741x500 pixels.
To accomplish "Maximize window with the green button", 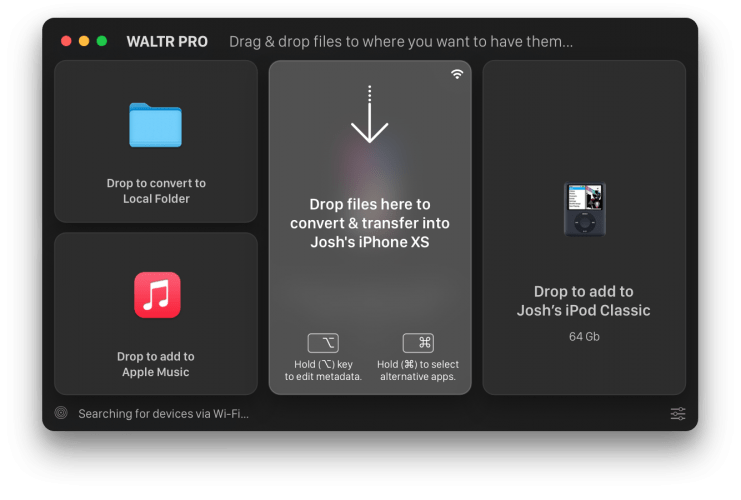I will pos(102,41).
